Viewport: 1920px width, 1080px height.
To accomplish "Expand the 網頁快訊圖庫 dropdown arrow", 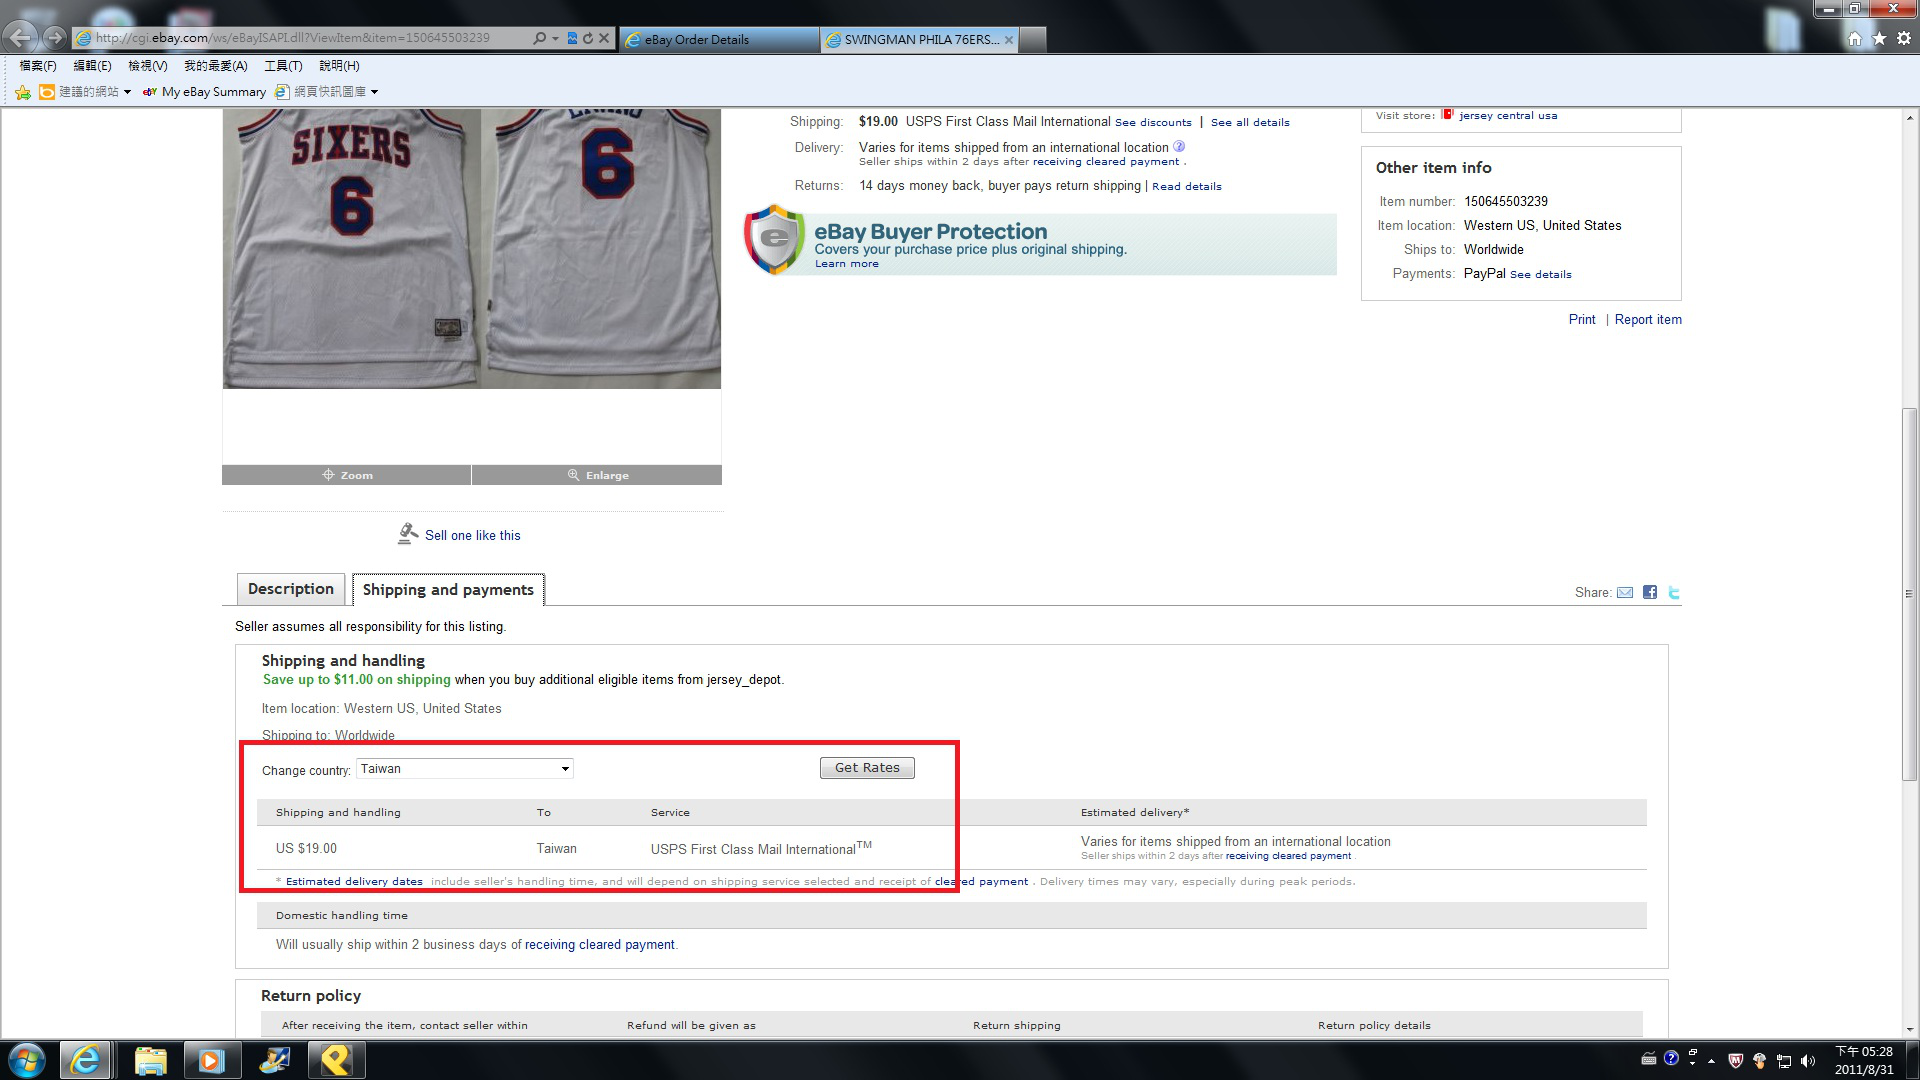I will [x=375, y=92].
